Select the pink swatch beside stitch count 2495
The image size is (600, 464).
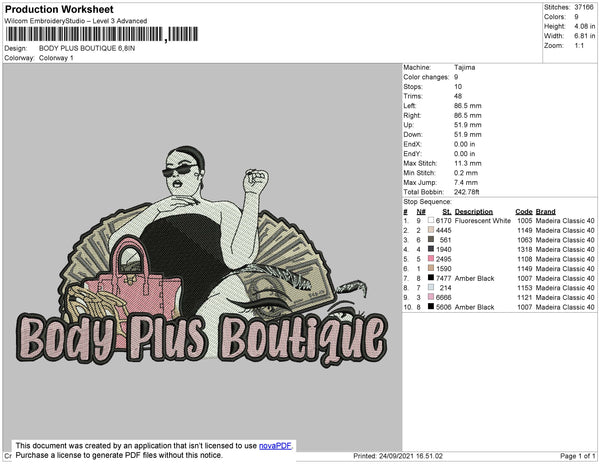click(431, 259)
